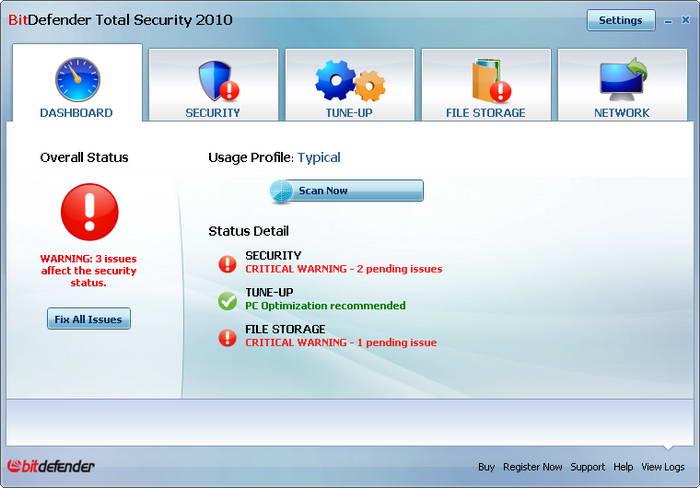Click 'CRITICAL WARNING - 2 pending issues' text
The width and height of the screenshot is (700, 488).
(x=344, y=269)
